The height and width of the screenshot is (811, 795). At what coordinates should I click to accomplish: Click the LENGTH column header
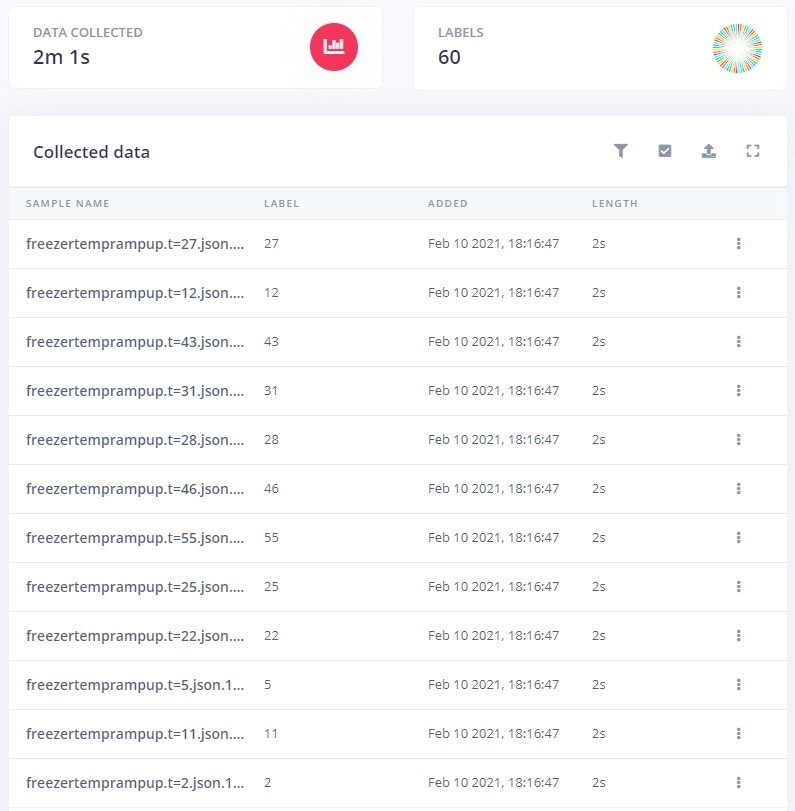tap(614, 203)
